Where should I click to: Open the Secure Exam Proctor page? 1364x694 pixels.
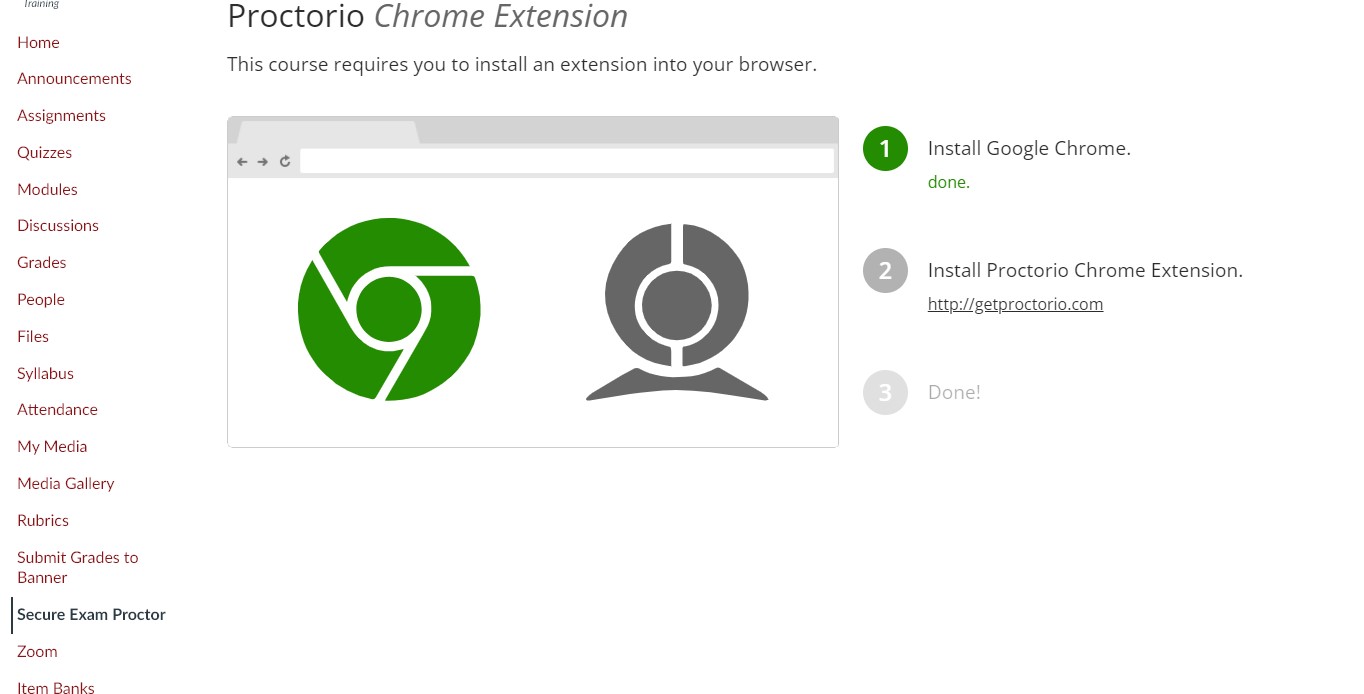[x=91, y=614]
